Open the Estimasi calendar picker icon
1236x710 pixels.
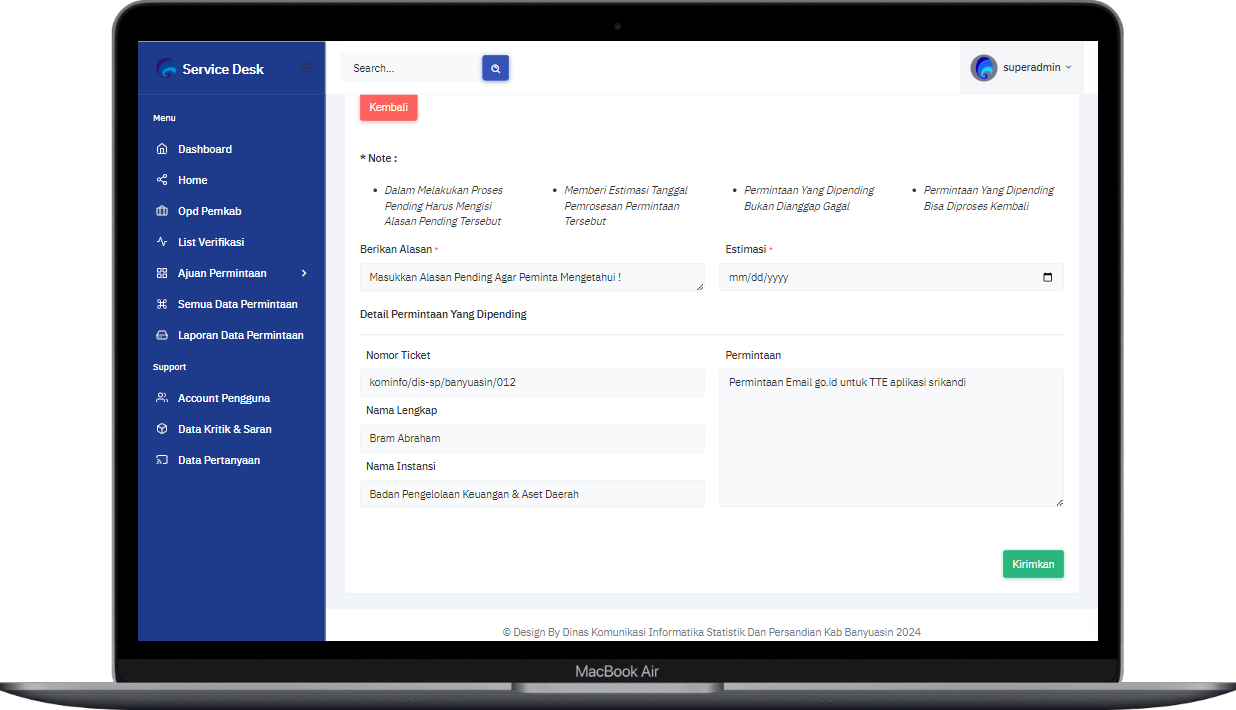point(1047,277)
